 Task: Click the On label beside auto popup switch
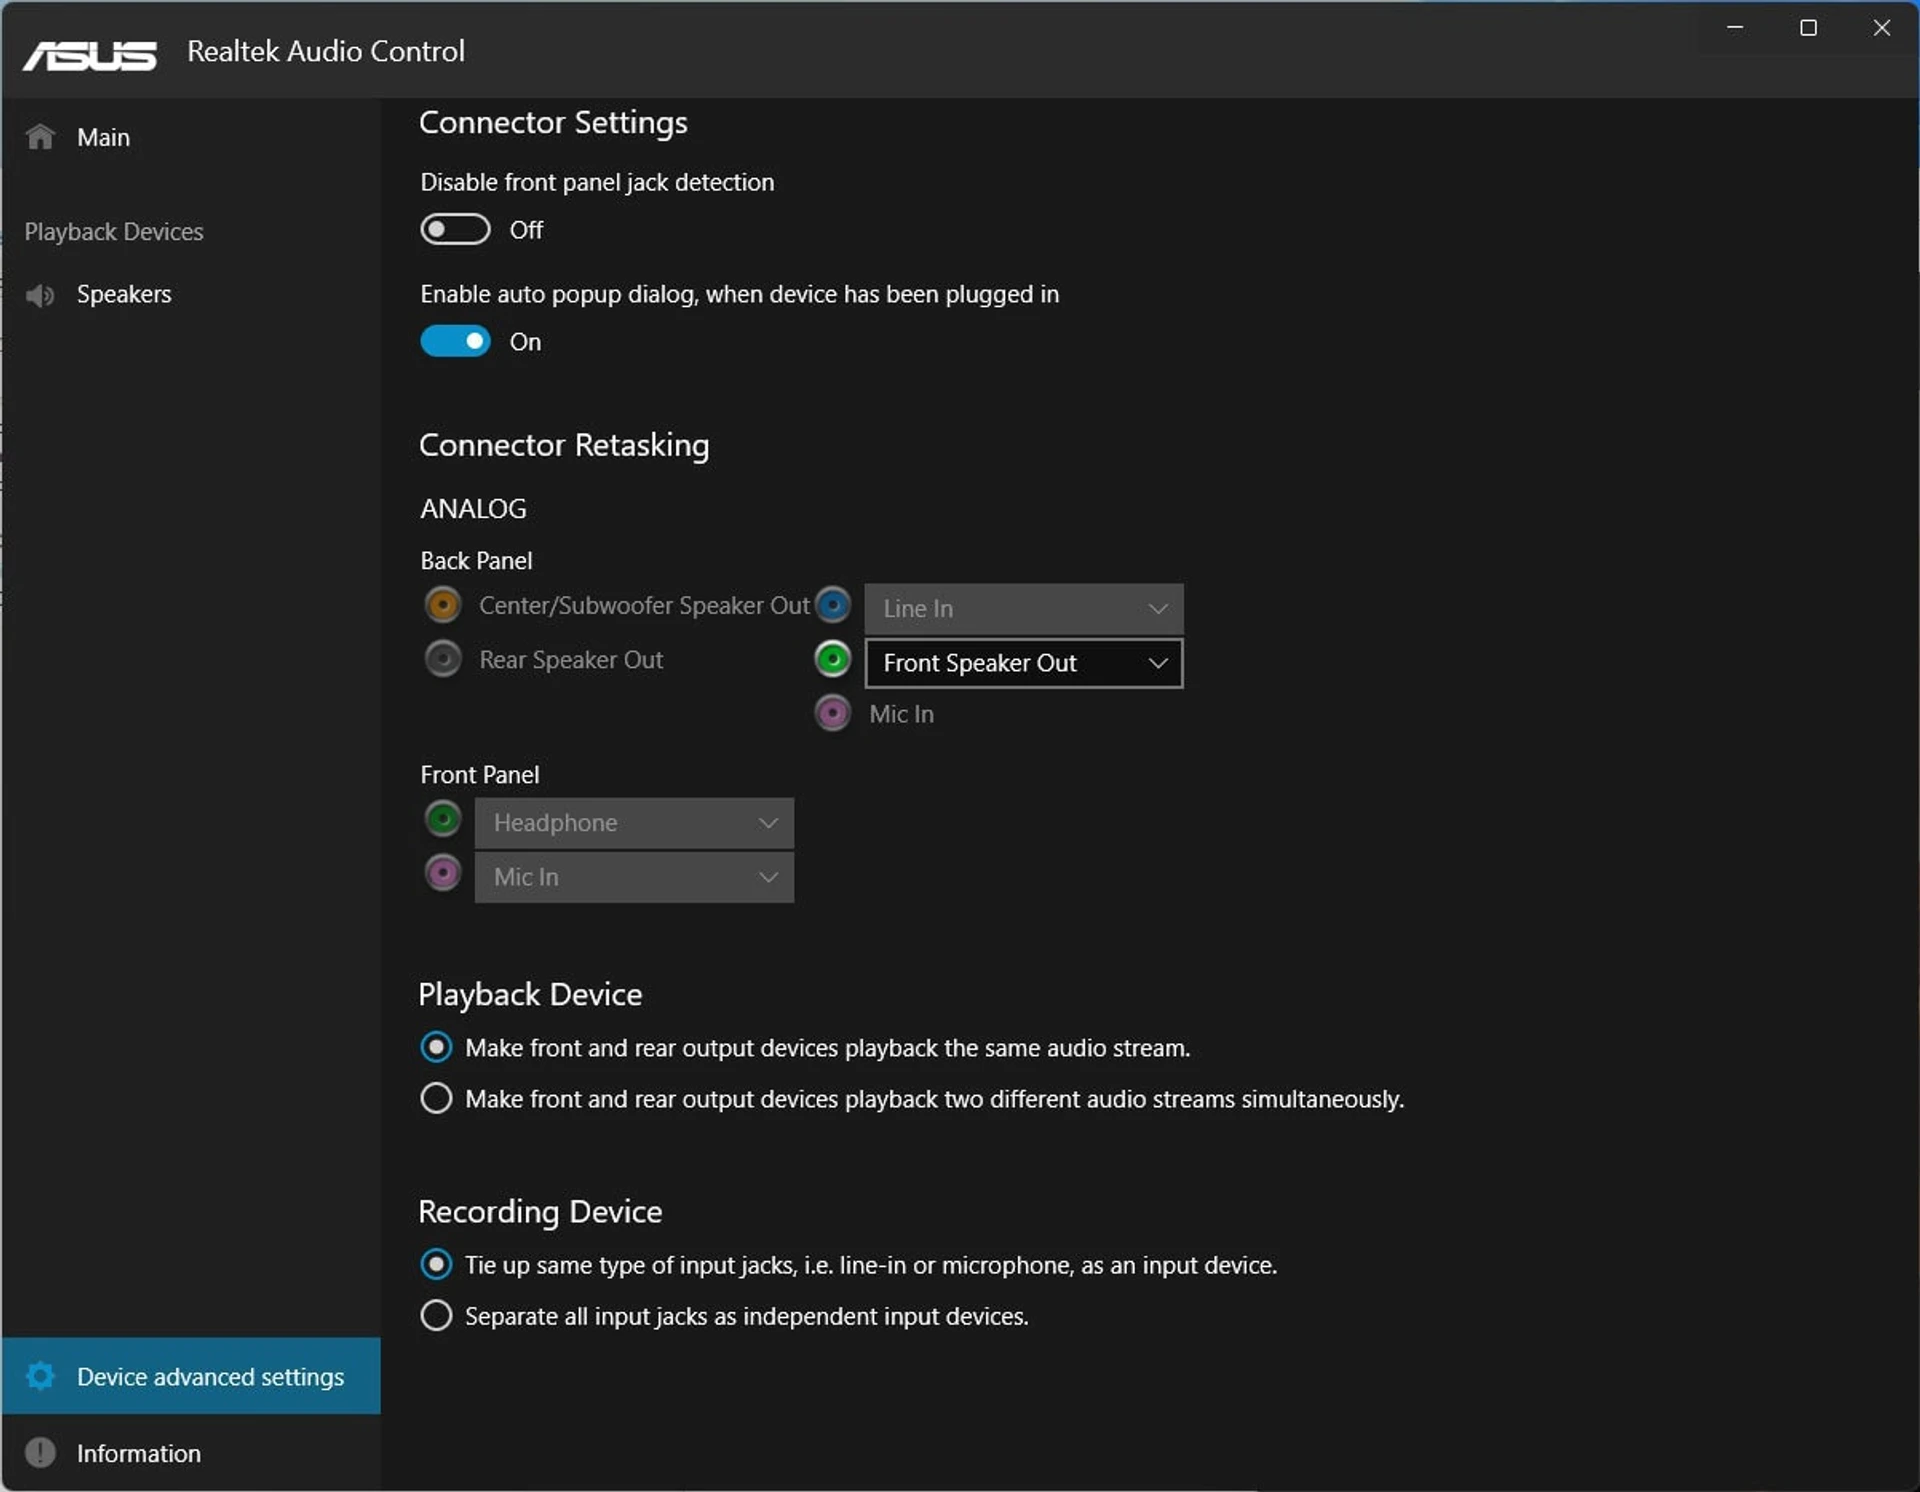[525, 342]
